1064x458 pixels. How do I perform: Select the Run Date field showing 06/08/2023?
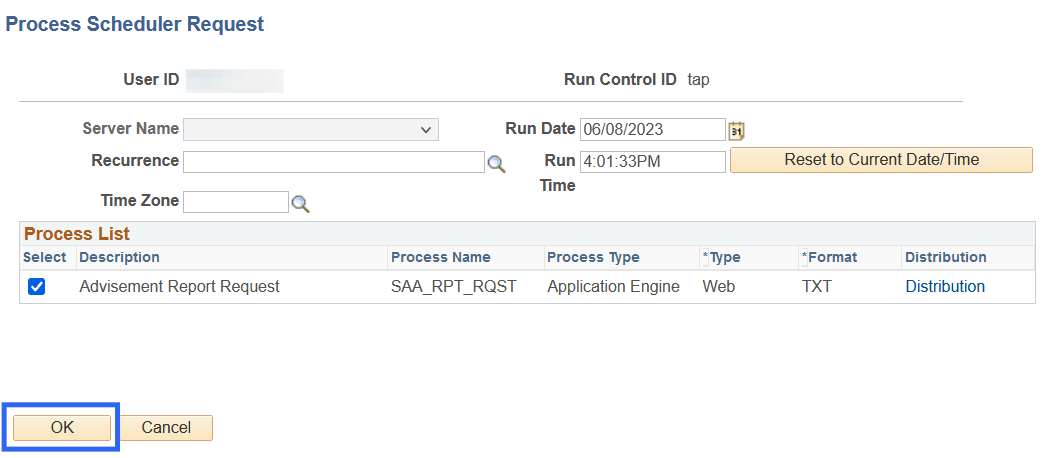652,130
